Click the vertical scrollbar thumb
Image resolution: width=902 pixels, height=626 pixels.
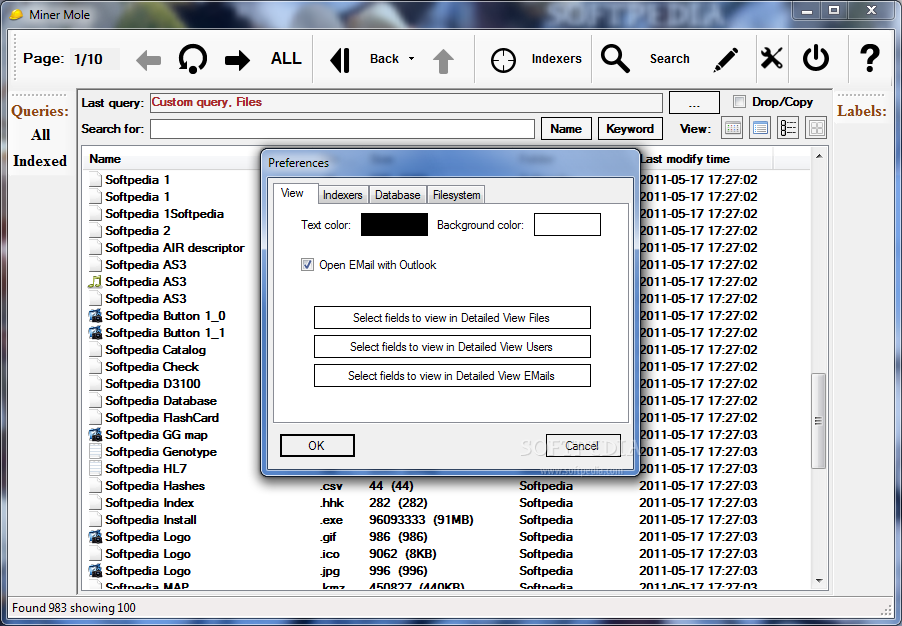pos(819,421)
